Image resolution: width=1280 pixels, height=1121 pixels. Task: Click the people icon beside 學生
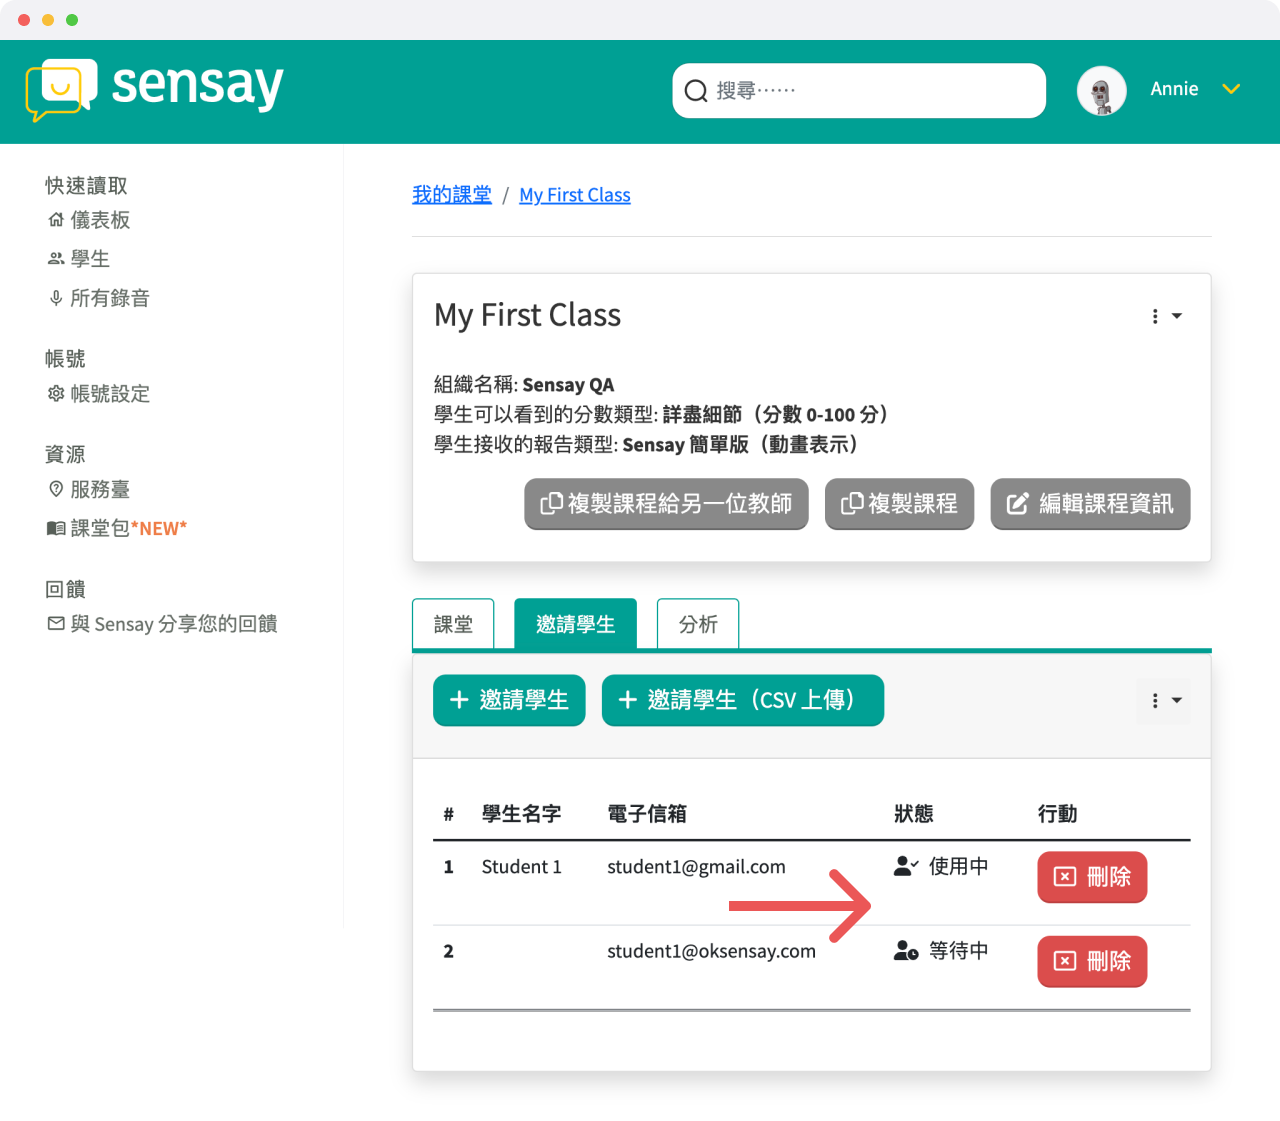click(x=56, y=259)
